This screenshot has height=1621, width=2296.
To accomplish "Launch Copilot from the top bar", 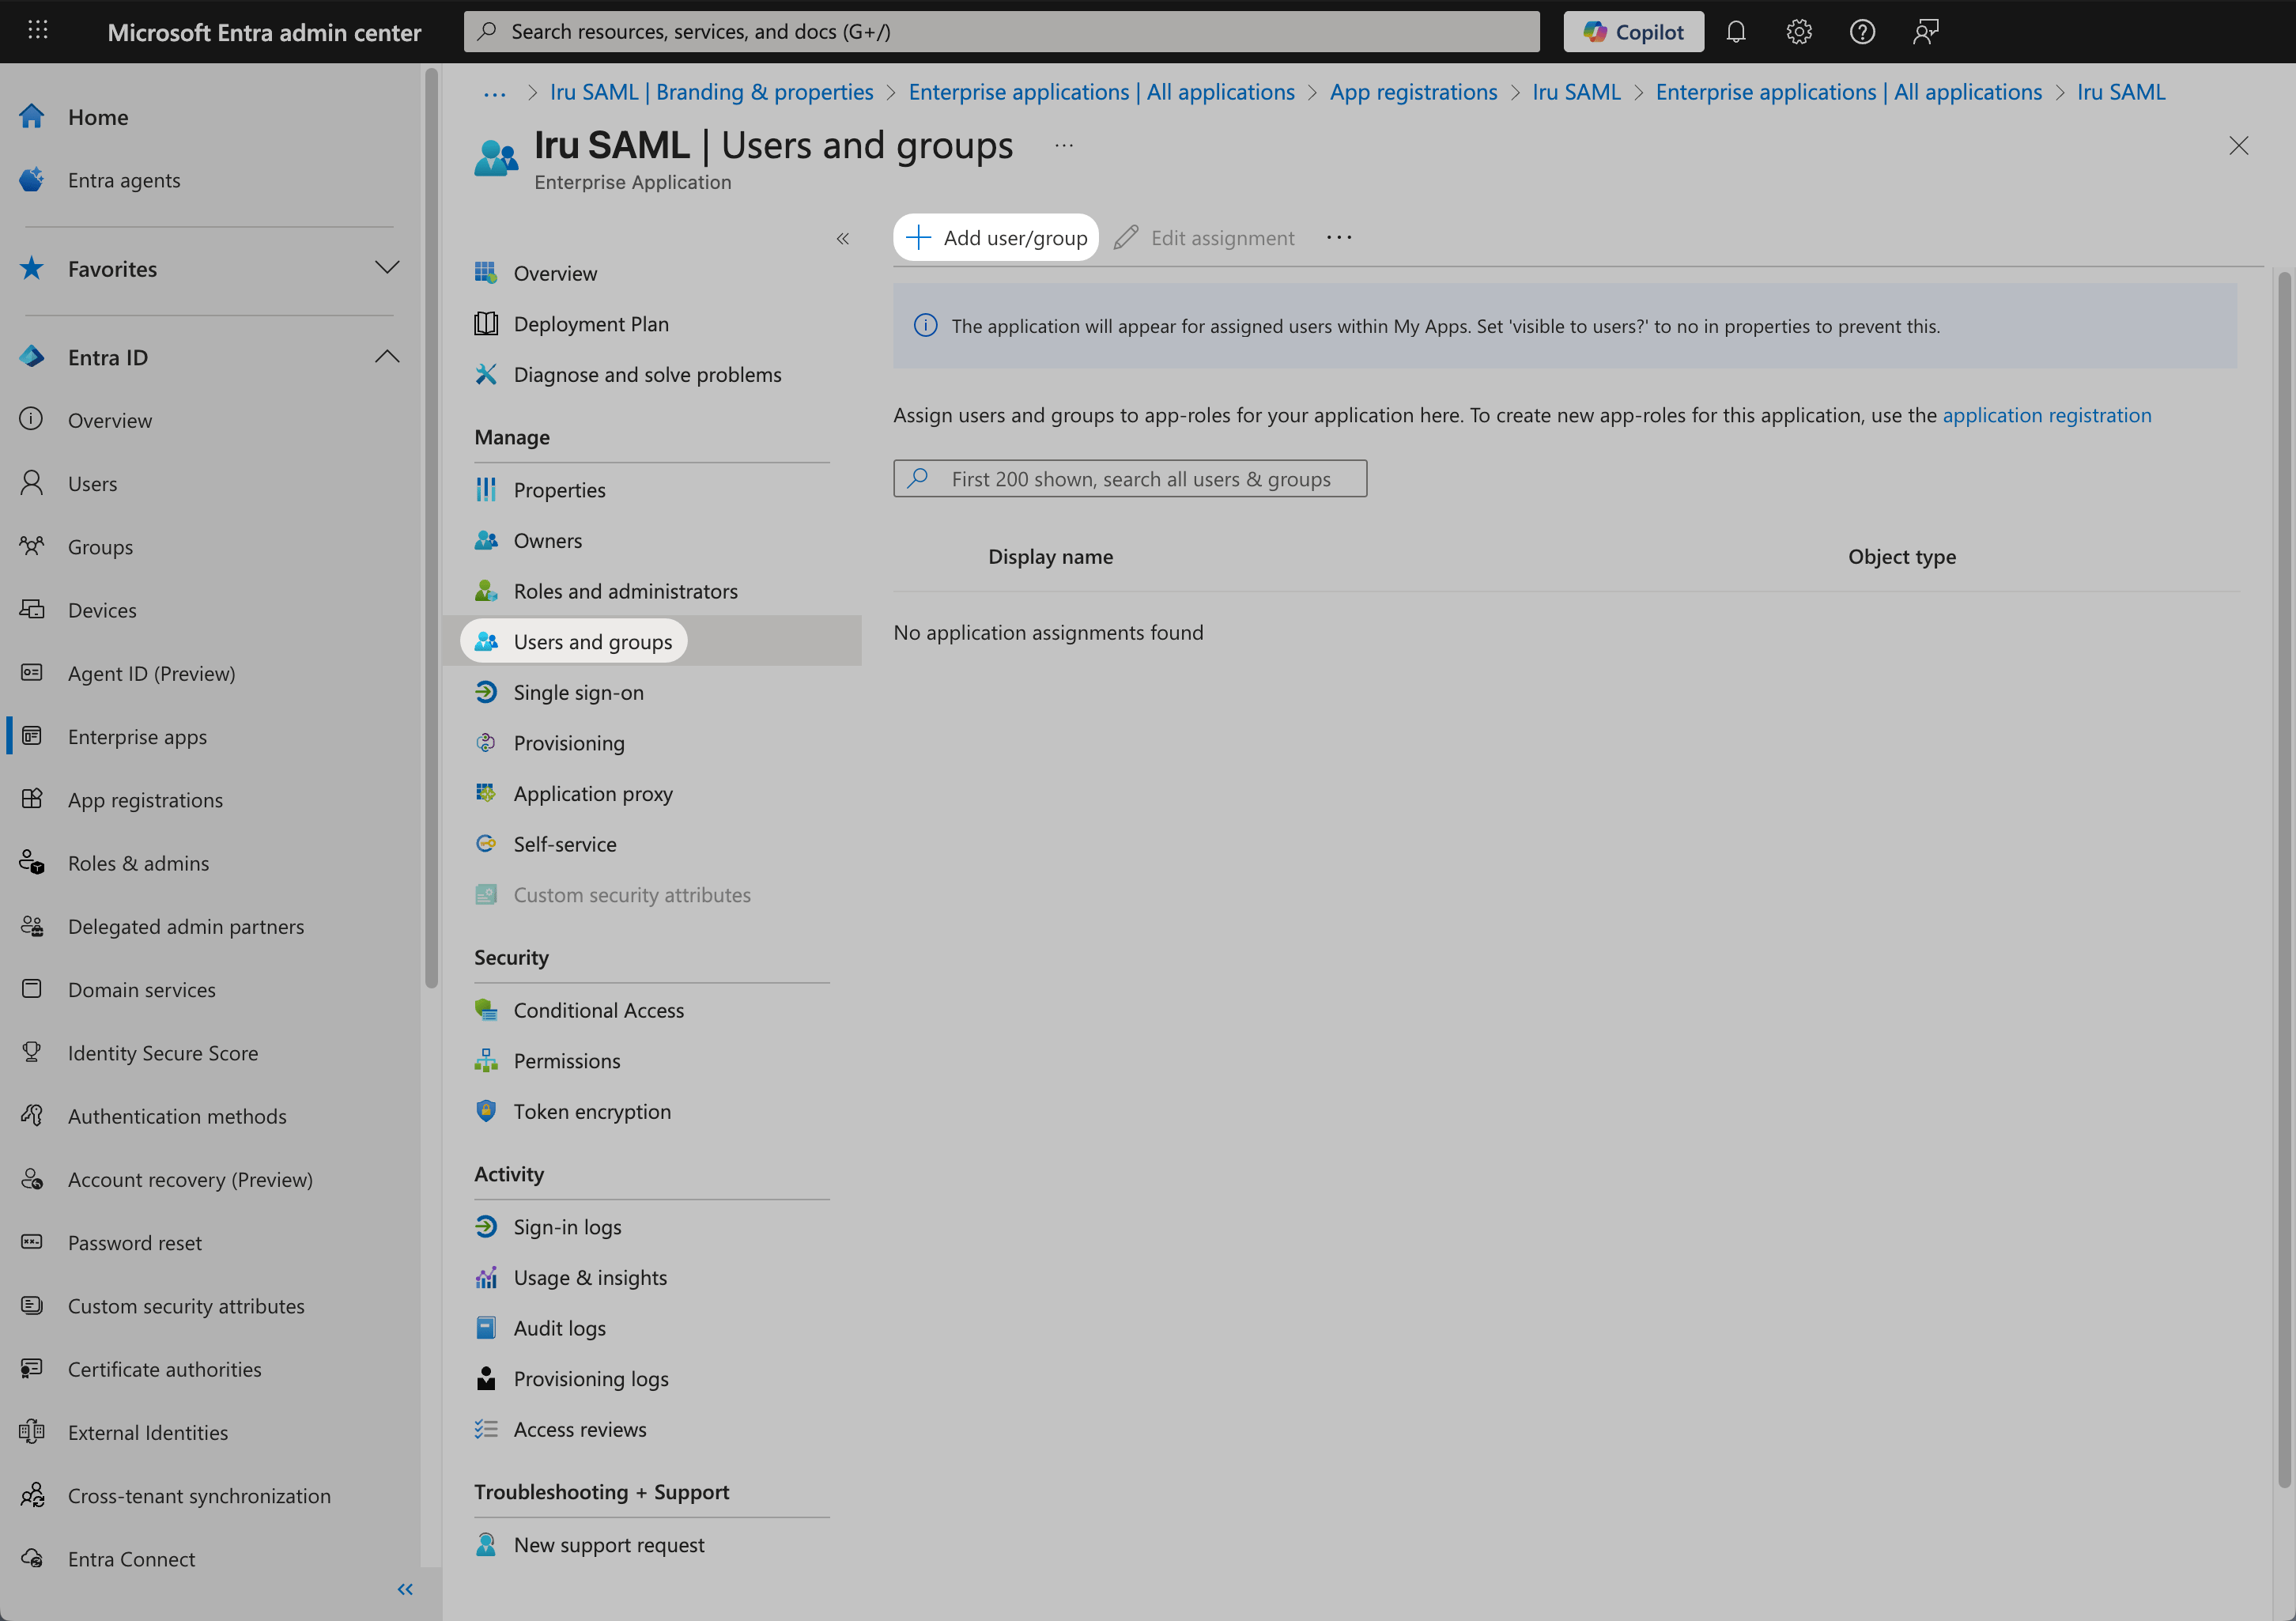I will 1634,32.
